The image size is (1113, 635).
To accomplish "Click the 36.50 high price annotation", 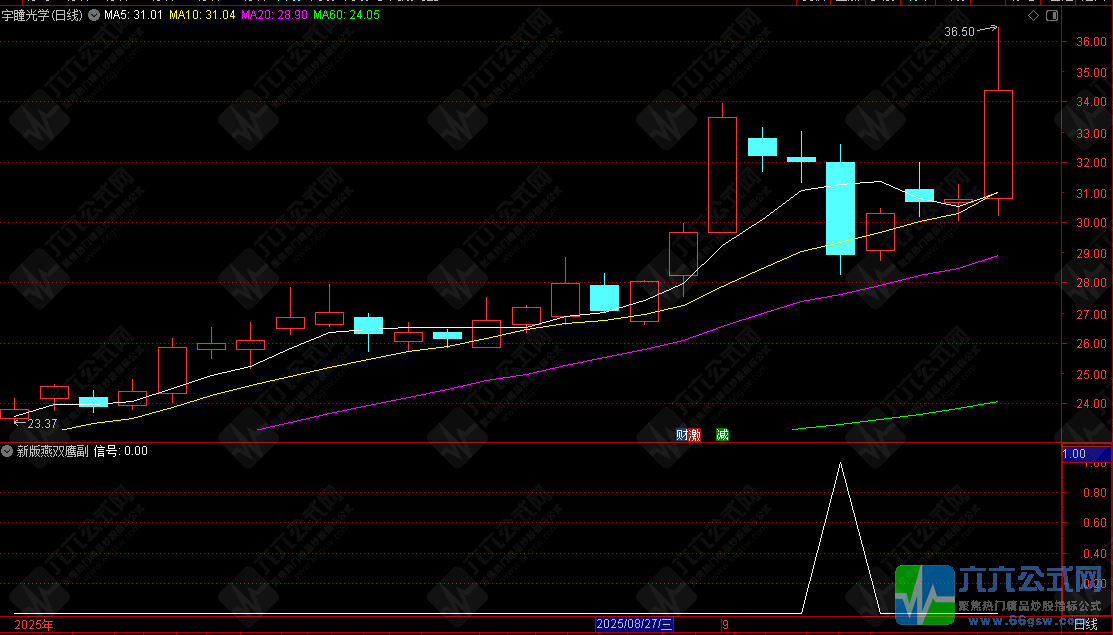I will [x=960, y=32].
